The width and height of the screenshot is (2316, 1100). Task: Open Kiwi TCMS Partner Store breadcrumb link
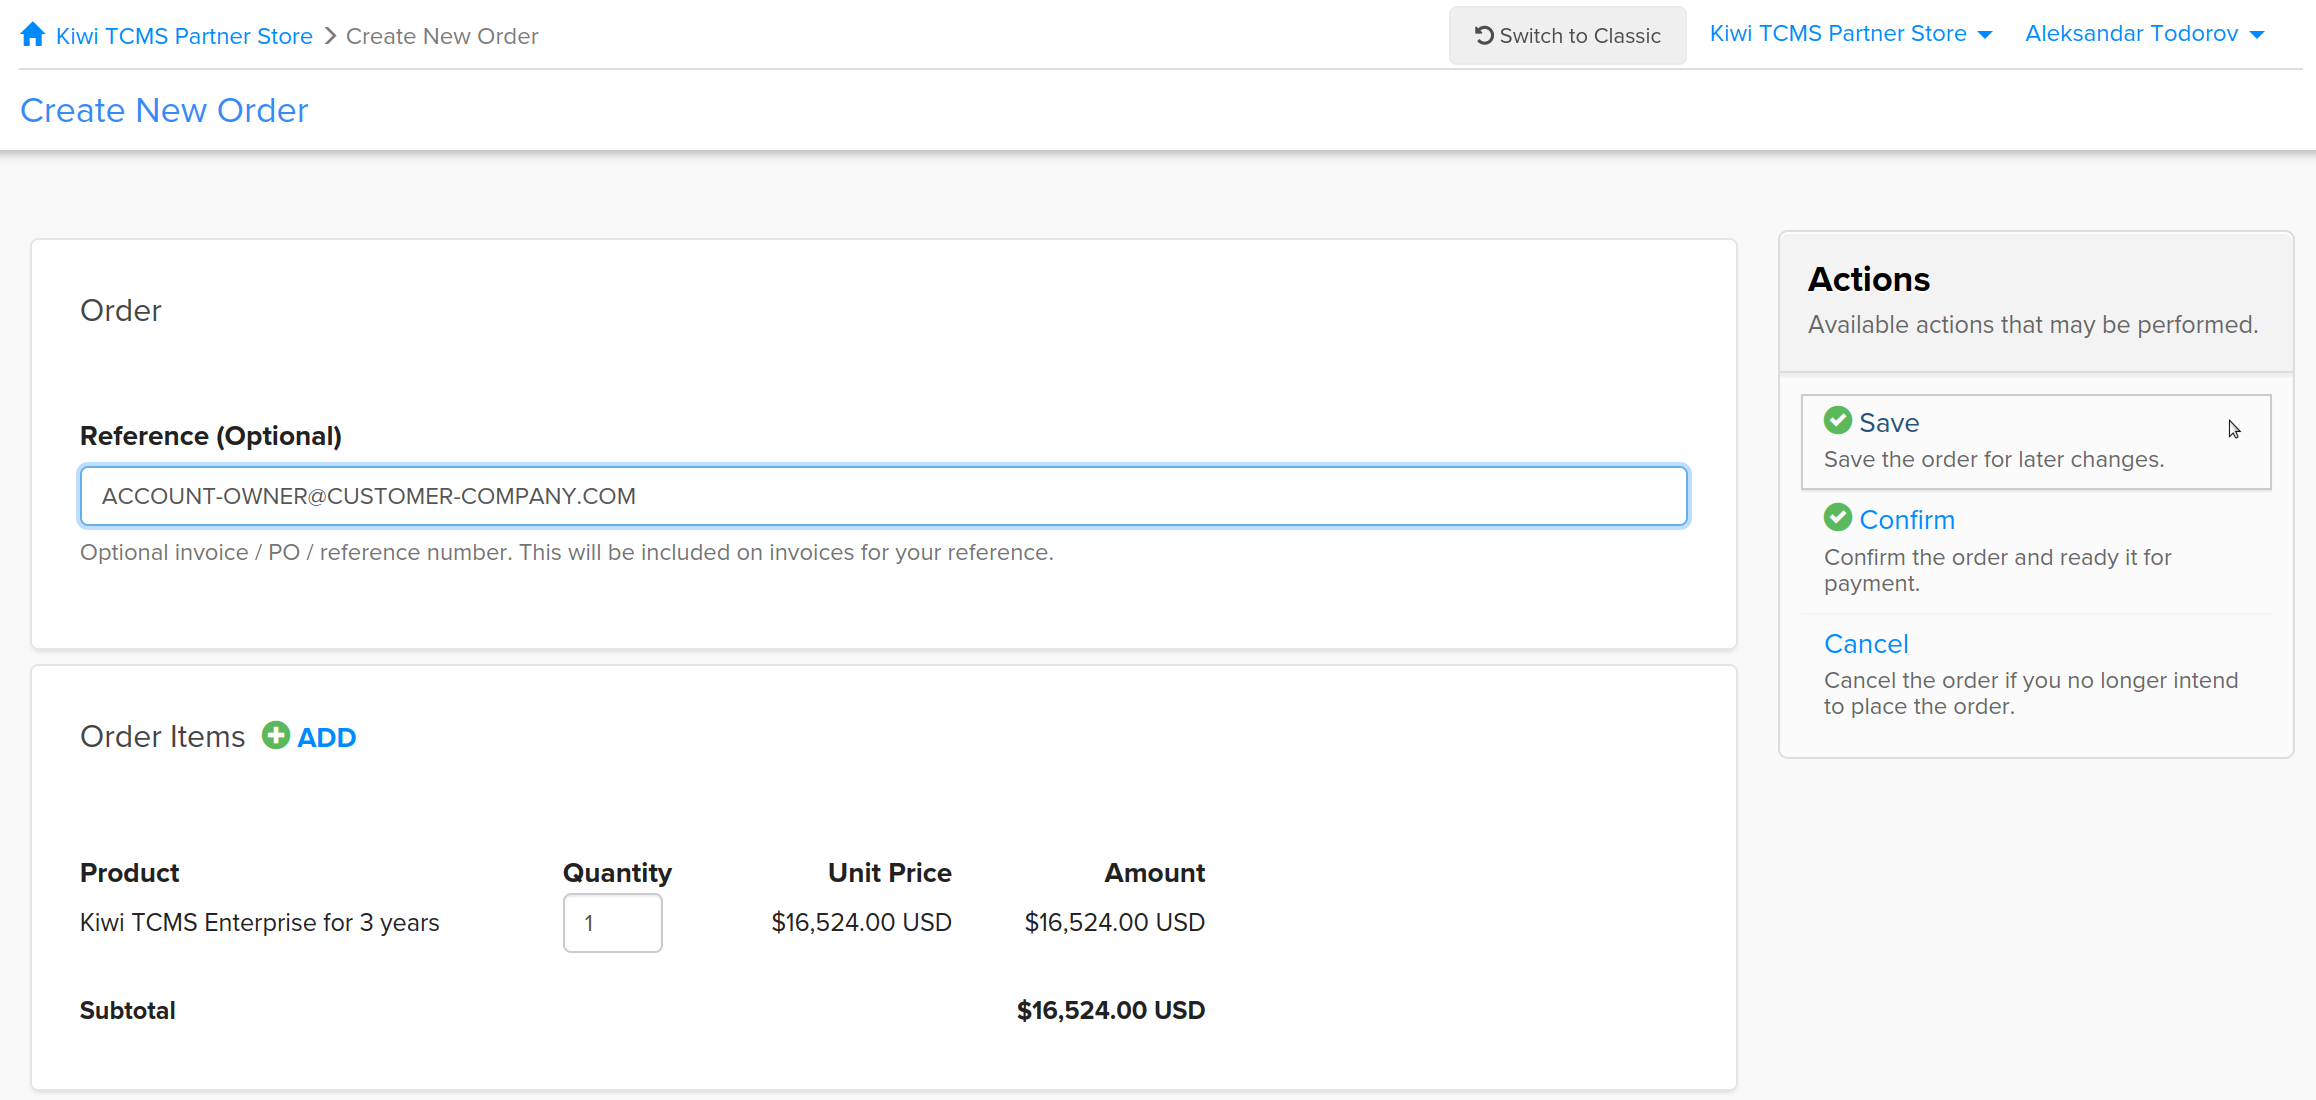[x=184, y=36]
